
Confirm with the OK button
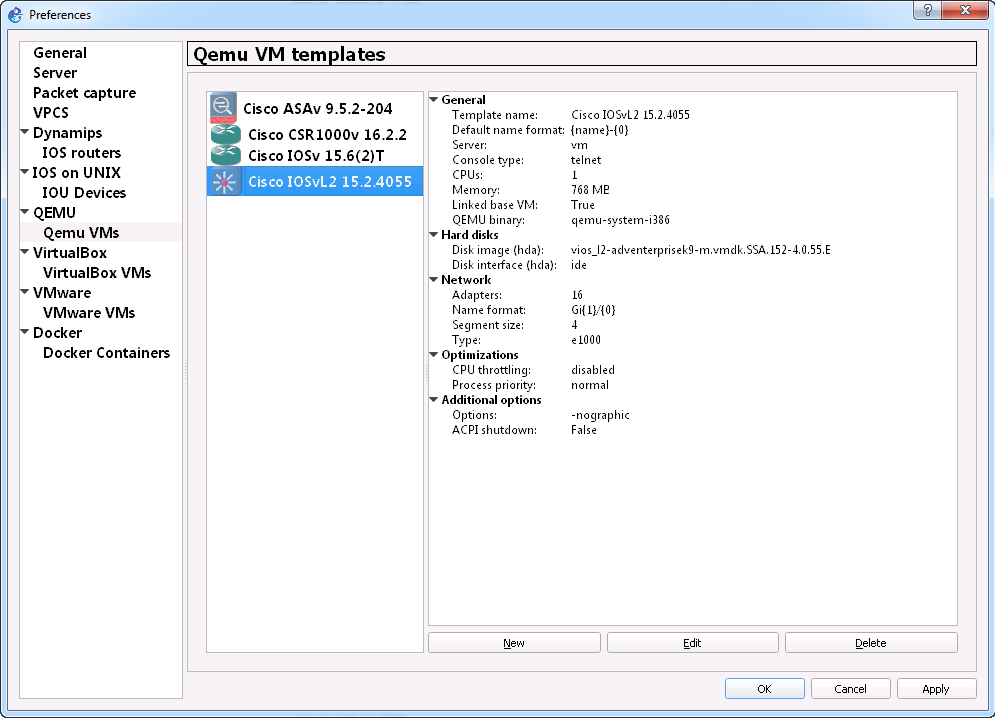coord(765,688)
